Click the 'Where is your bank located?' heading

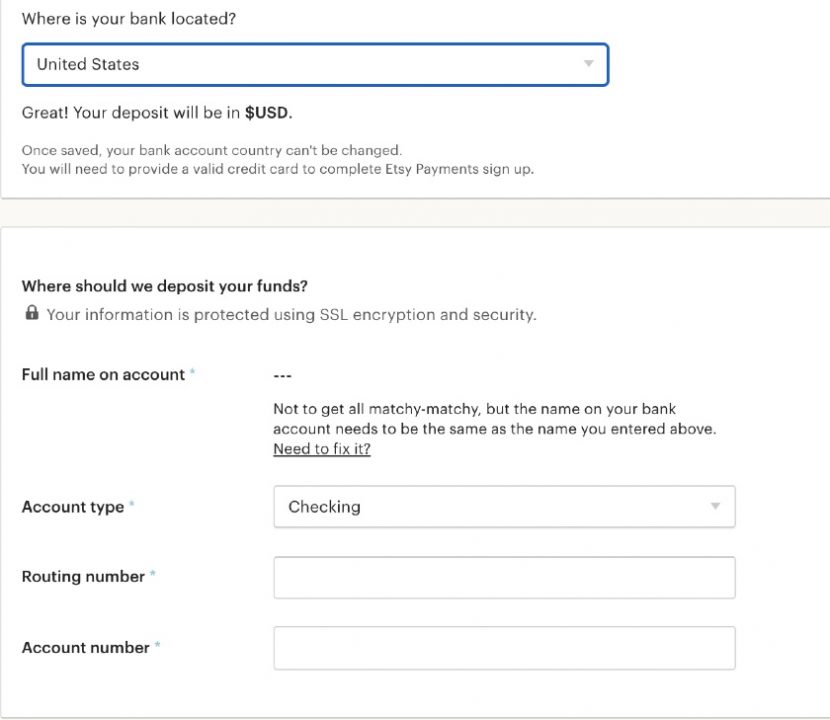128,19
